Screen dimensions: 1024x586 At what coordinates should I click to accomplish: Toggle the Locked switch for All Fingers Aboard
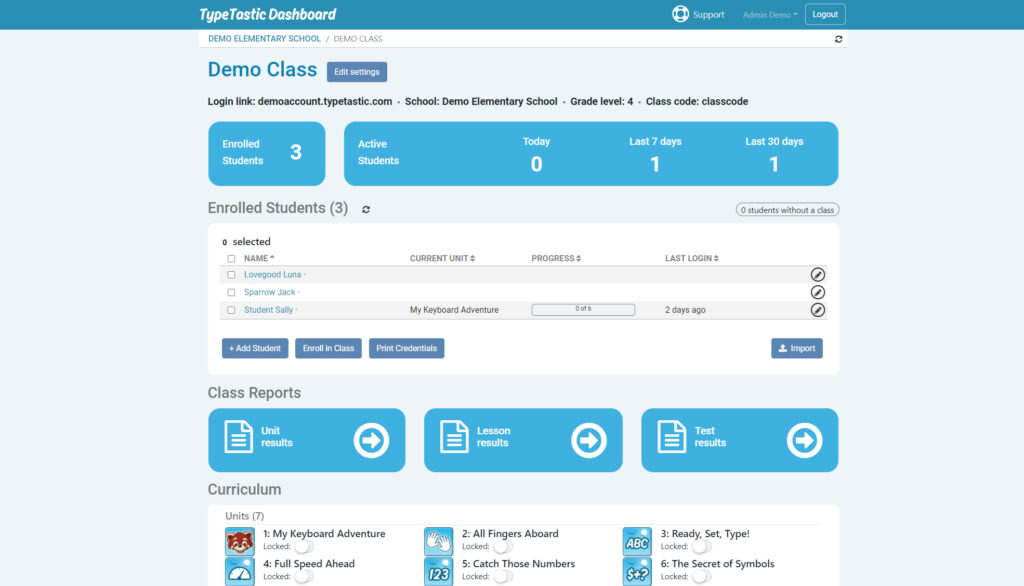pos(502,547)
